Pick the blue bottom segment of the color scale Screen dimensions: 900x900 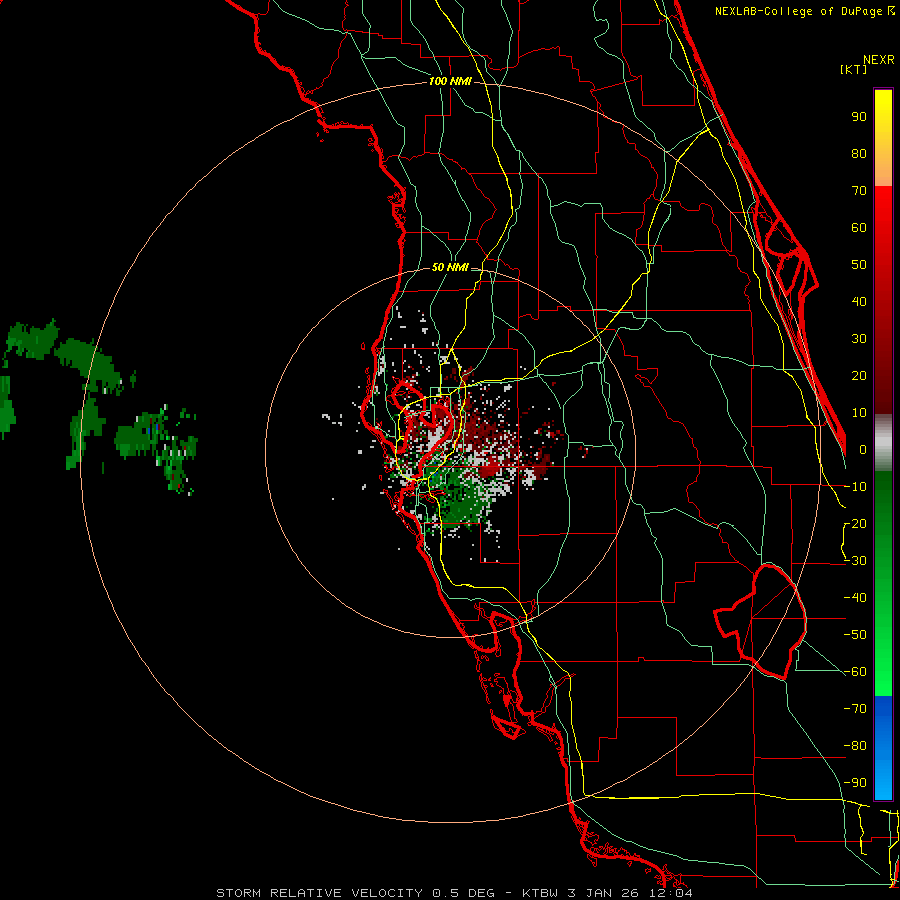coord(883,748)
